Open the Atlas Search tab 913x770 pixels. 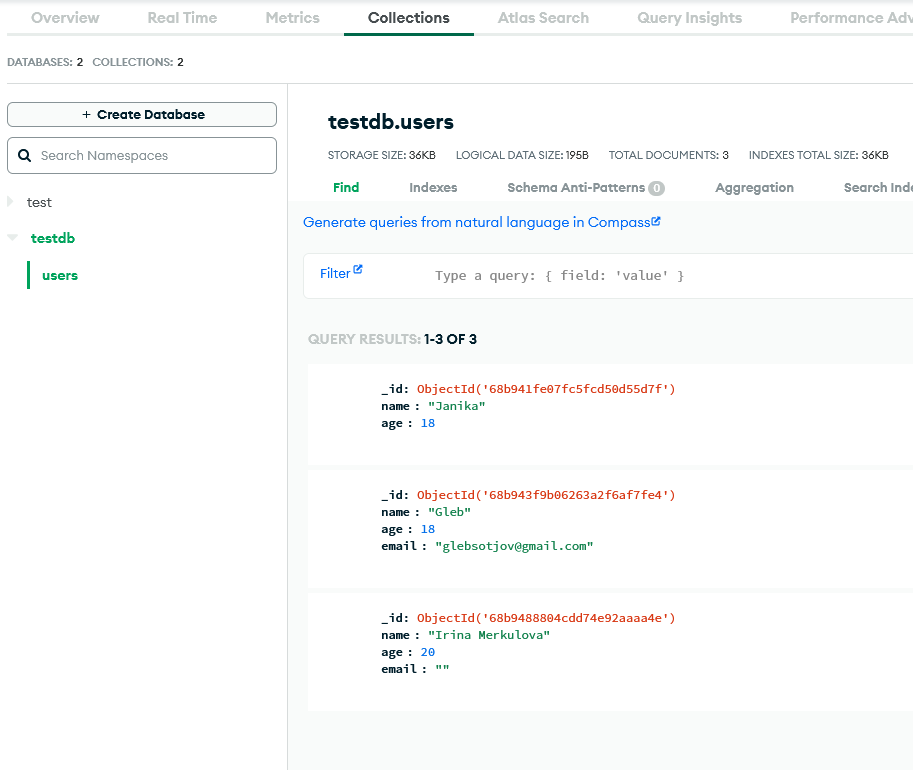coord(543,18)
